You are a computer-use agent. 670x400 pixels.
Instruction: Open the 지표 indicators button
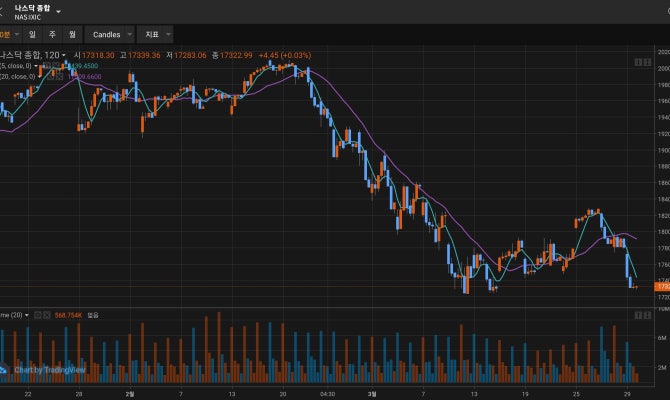(152, 33)
